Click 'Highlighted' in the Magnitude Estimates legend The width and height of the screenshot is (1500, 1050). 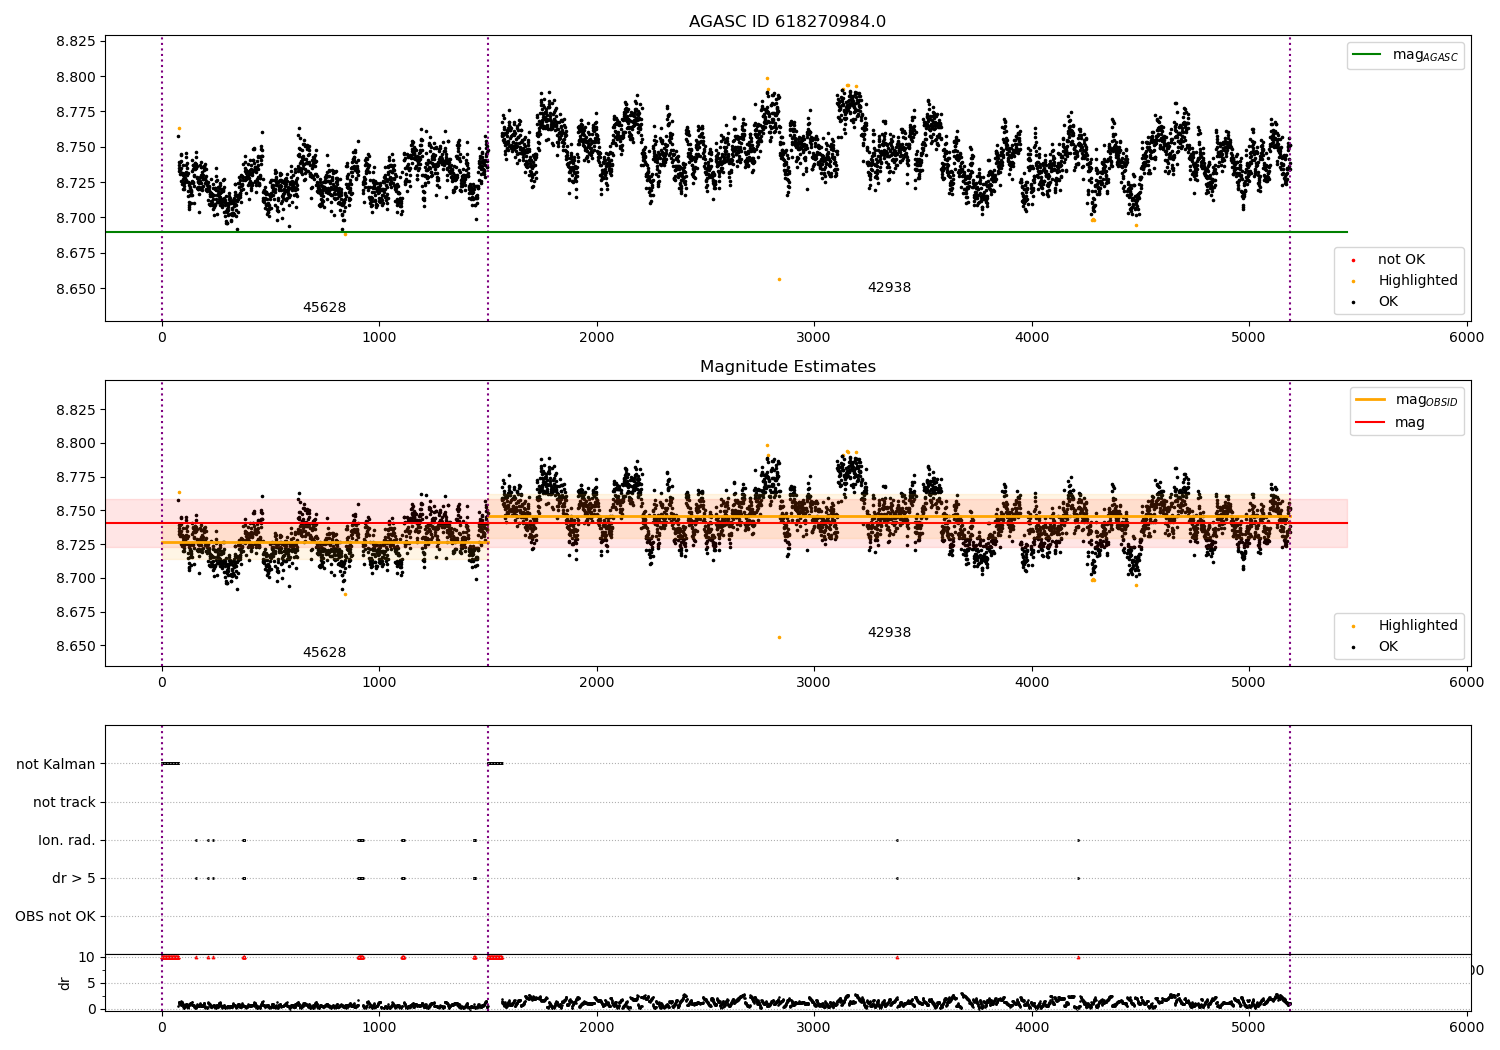coord(1417,626)
